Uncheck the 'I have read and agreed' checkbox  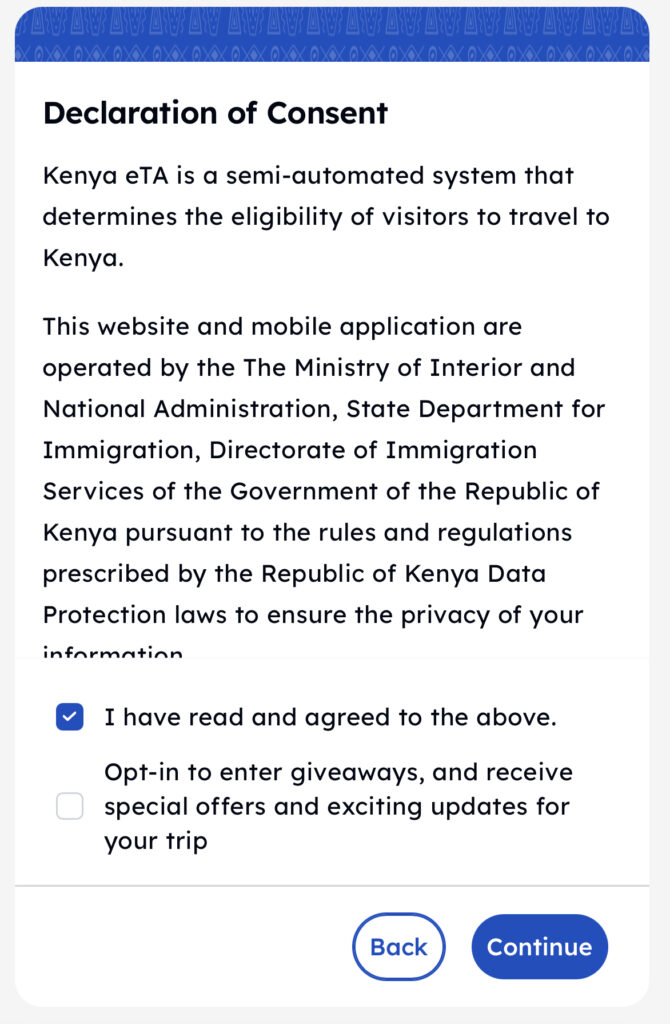click(x=69, y=717)
